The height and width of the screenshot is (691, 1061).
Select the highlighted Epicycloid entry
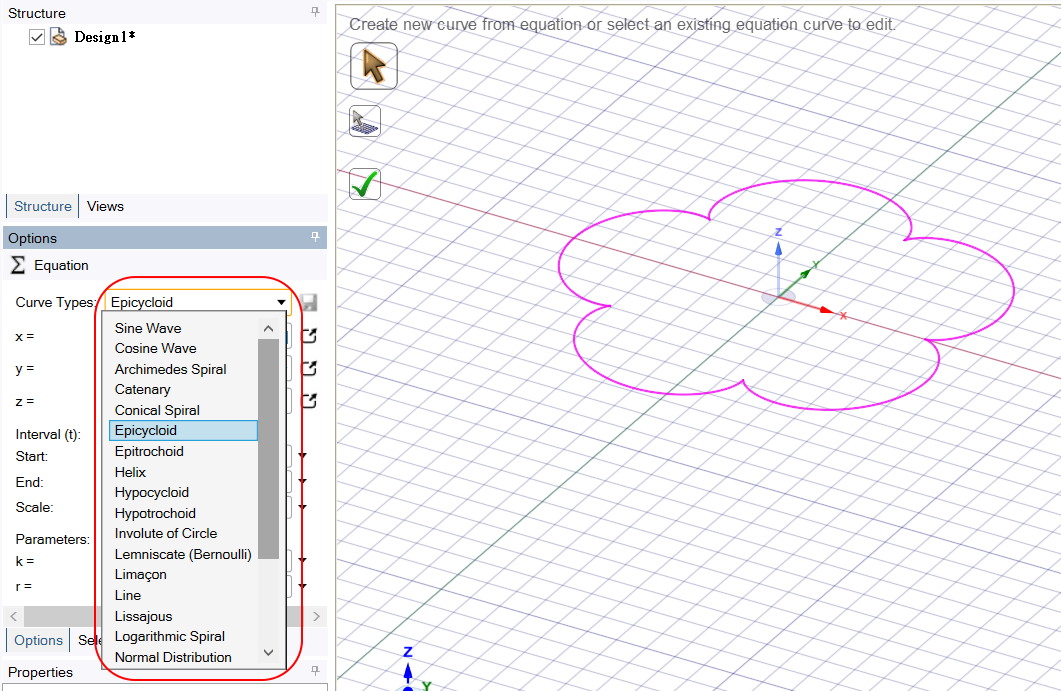[183, 430]
